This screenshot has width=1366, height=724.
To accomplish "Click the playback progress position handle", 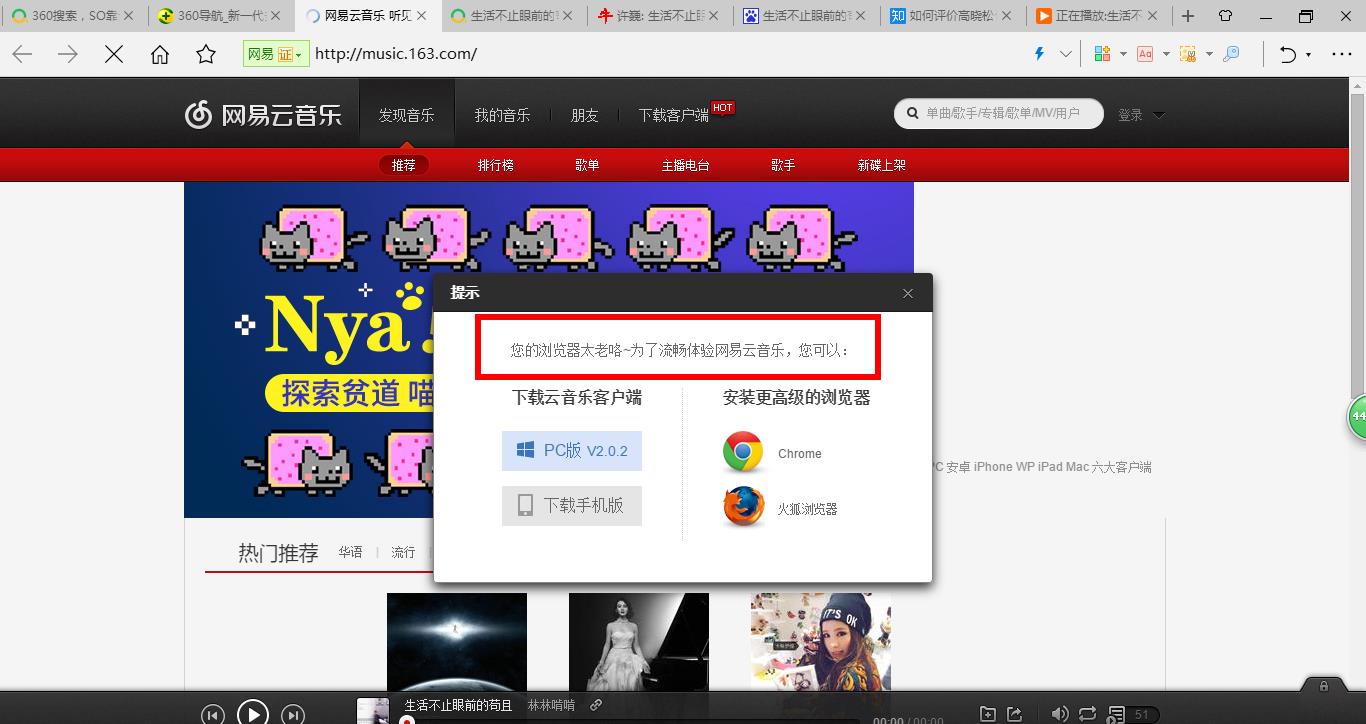I will point(408,720).
